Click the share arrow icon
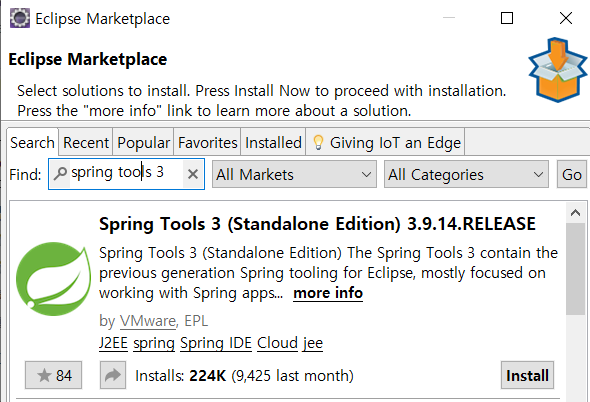590x402 pixels. click(x=113, y=375)
